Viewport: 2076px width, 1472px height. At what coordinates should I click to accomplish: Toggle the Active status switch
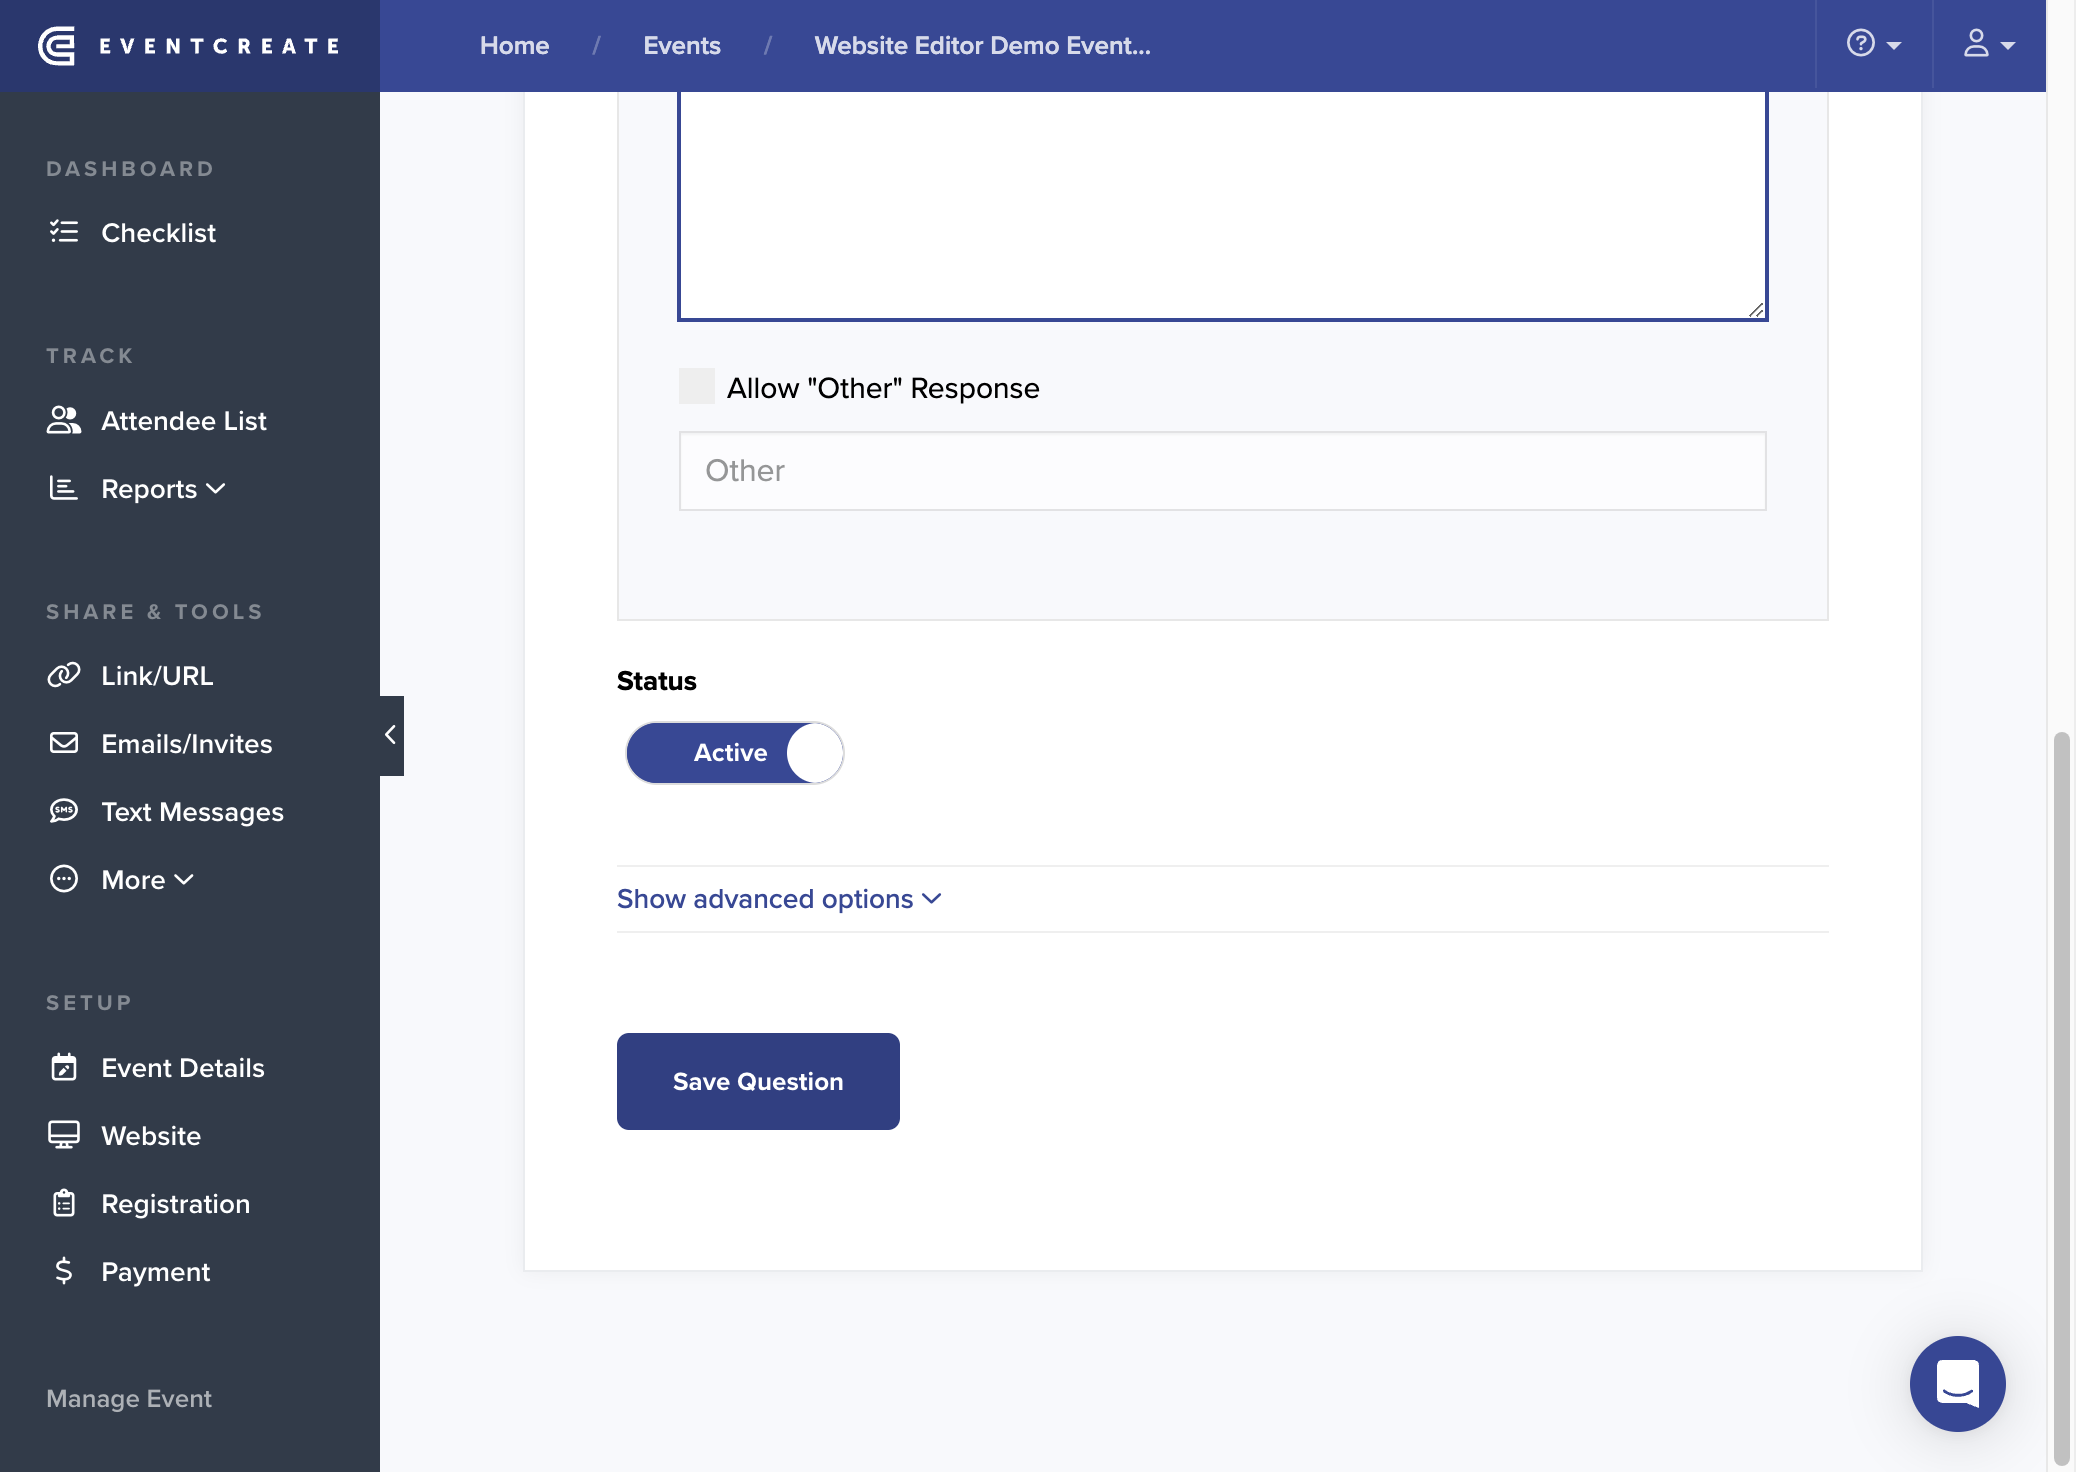[735, 753]
